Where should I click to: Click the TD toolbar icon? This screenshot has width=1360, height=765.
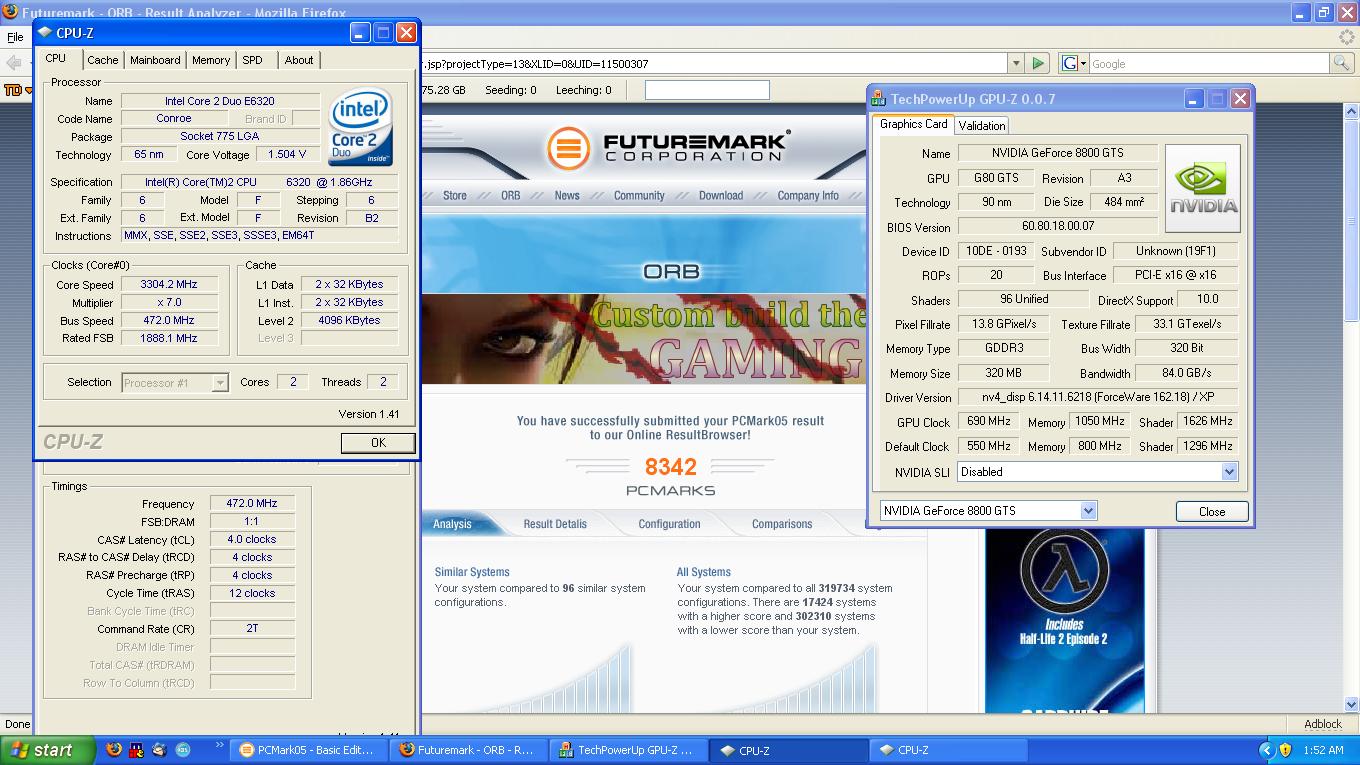pos(13,90)
